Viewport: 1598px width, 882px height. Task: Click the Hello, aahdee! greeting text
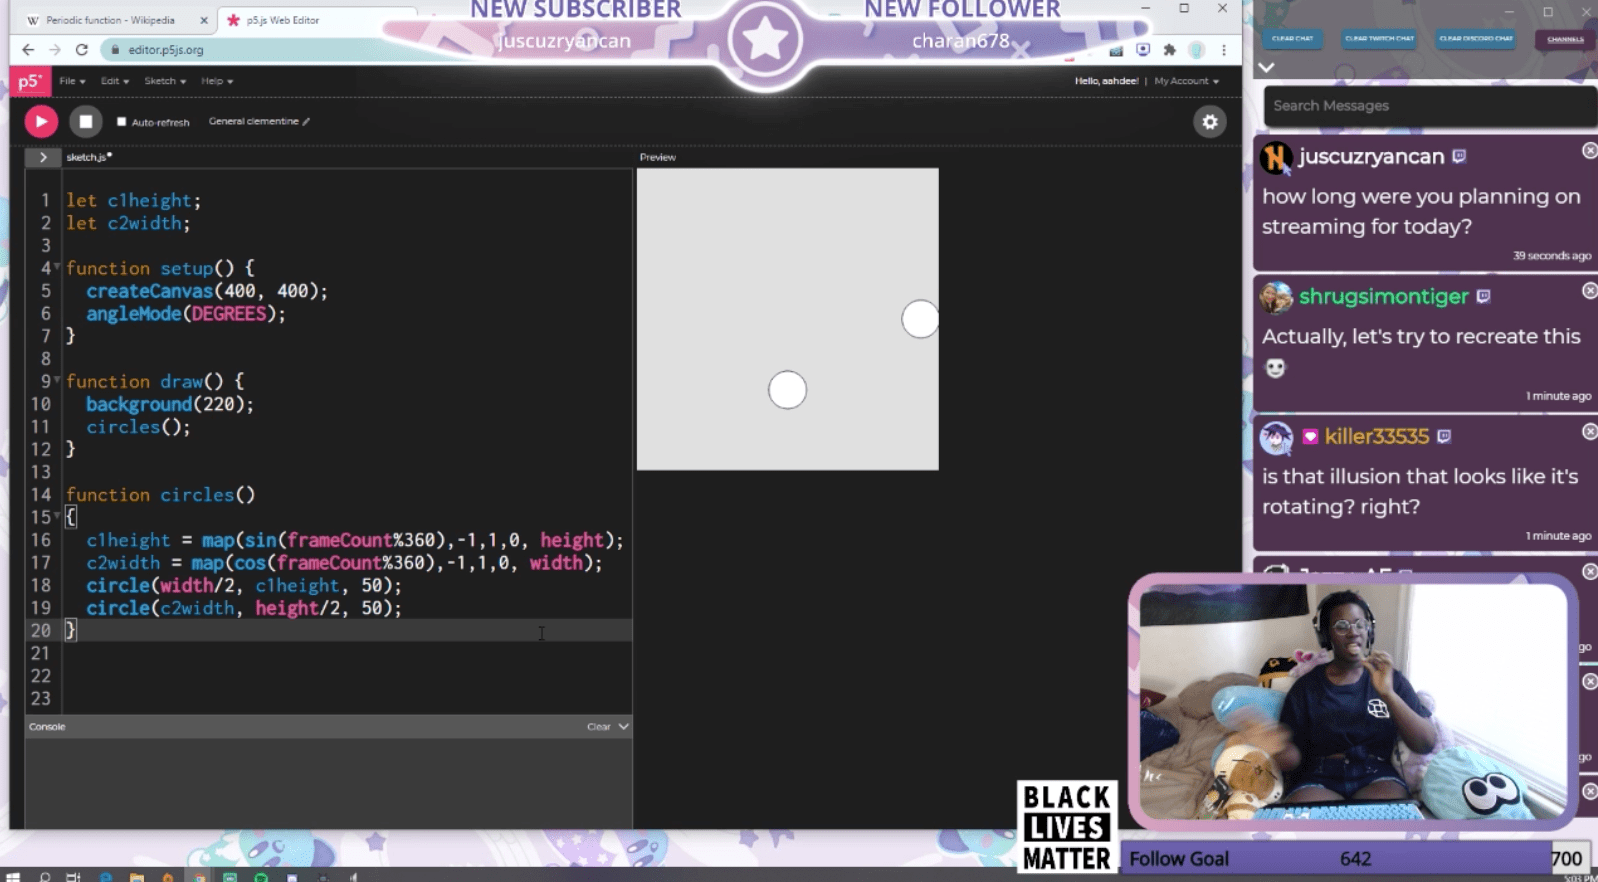click(x=1106, y=81)
